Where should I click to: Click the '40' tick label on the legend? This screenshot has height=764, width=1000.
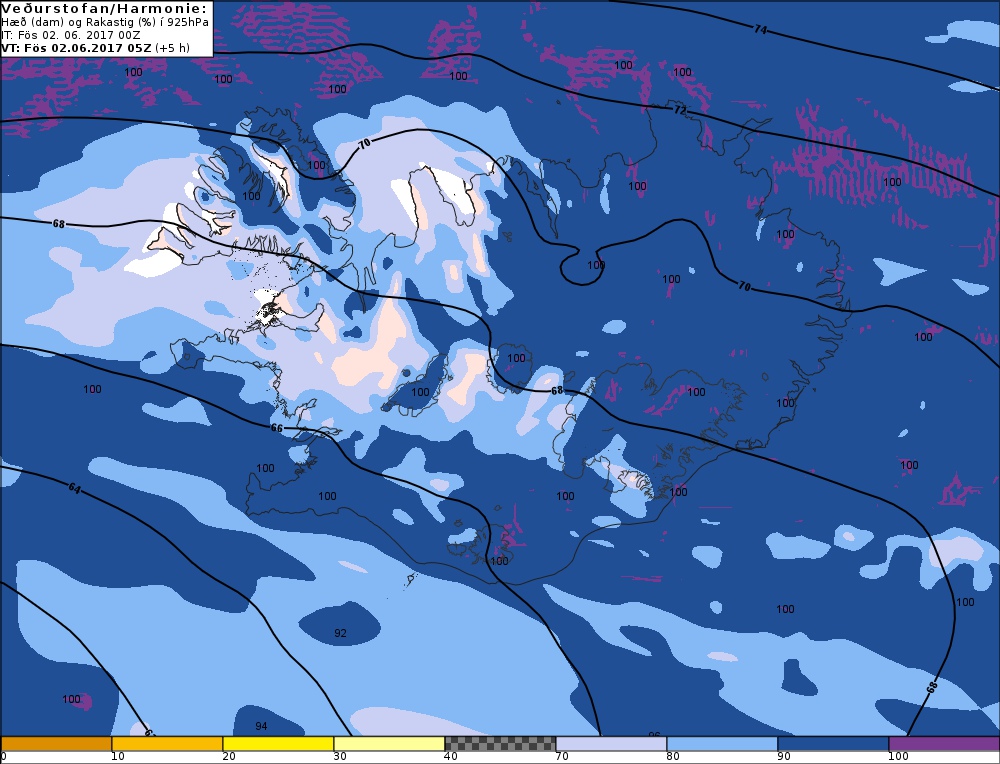[450, 757]
